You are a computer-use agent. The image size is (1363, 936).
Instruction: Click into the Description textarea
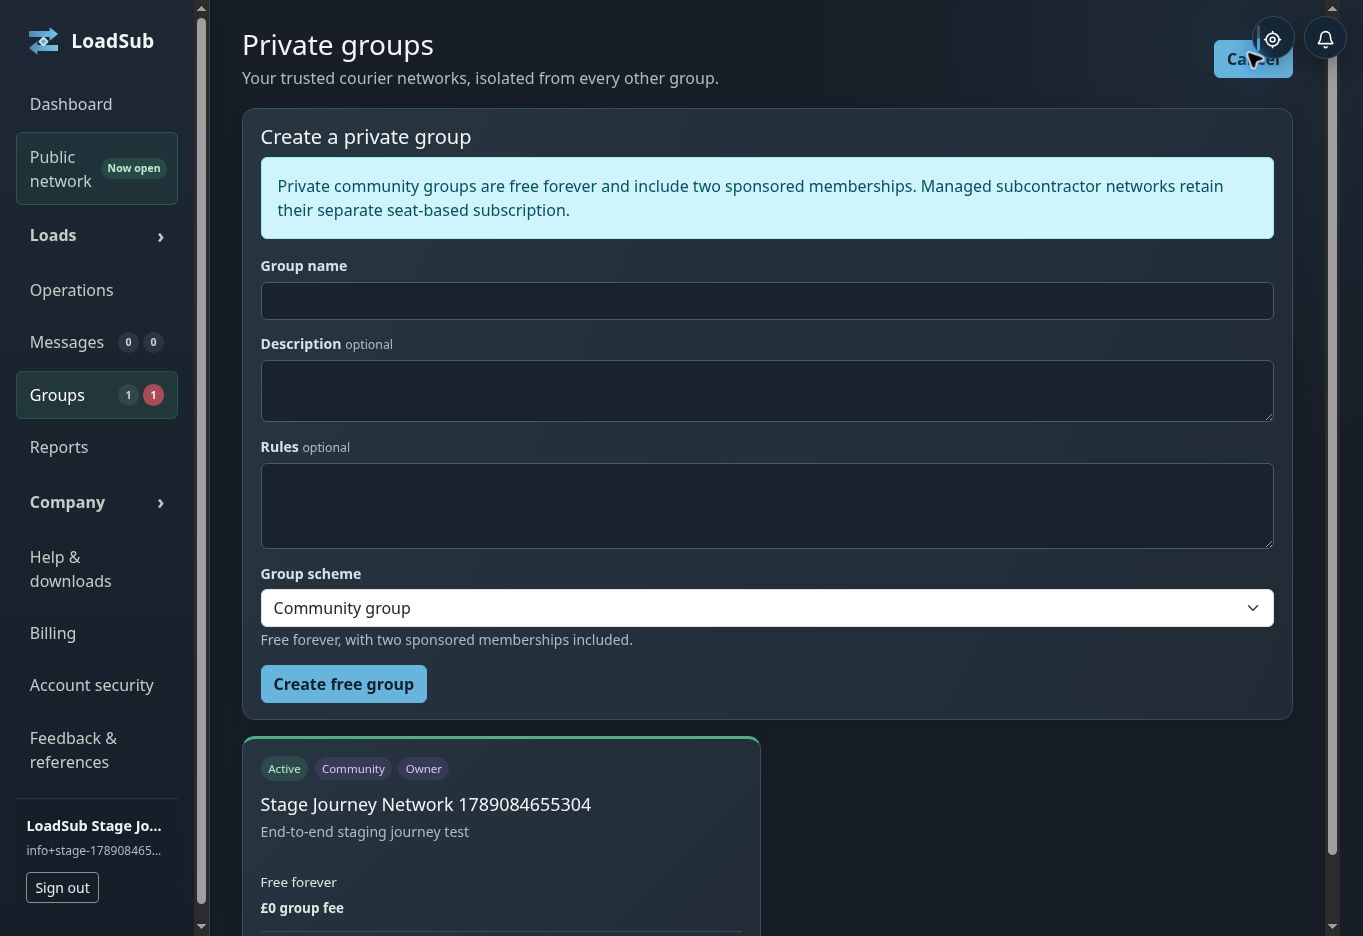767,391
